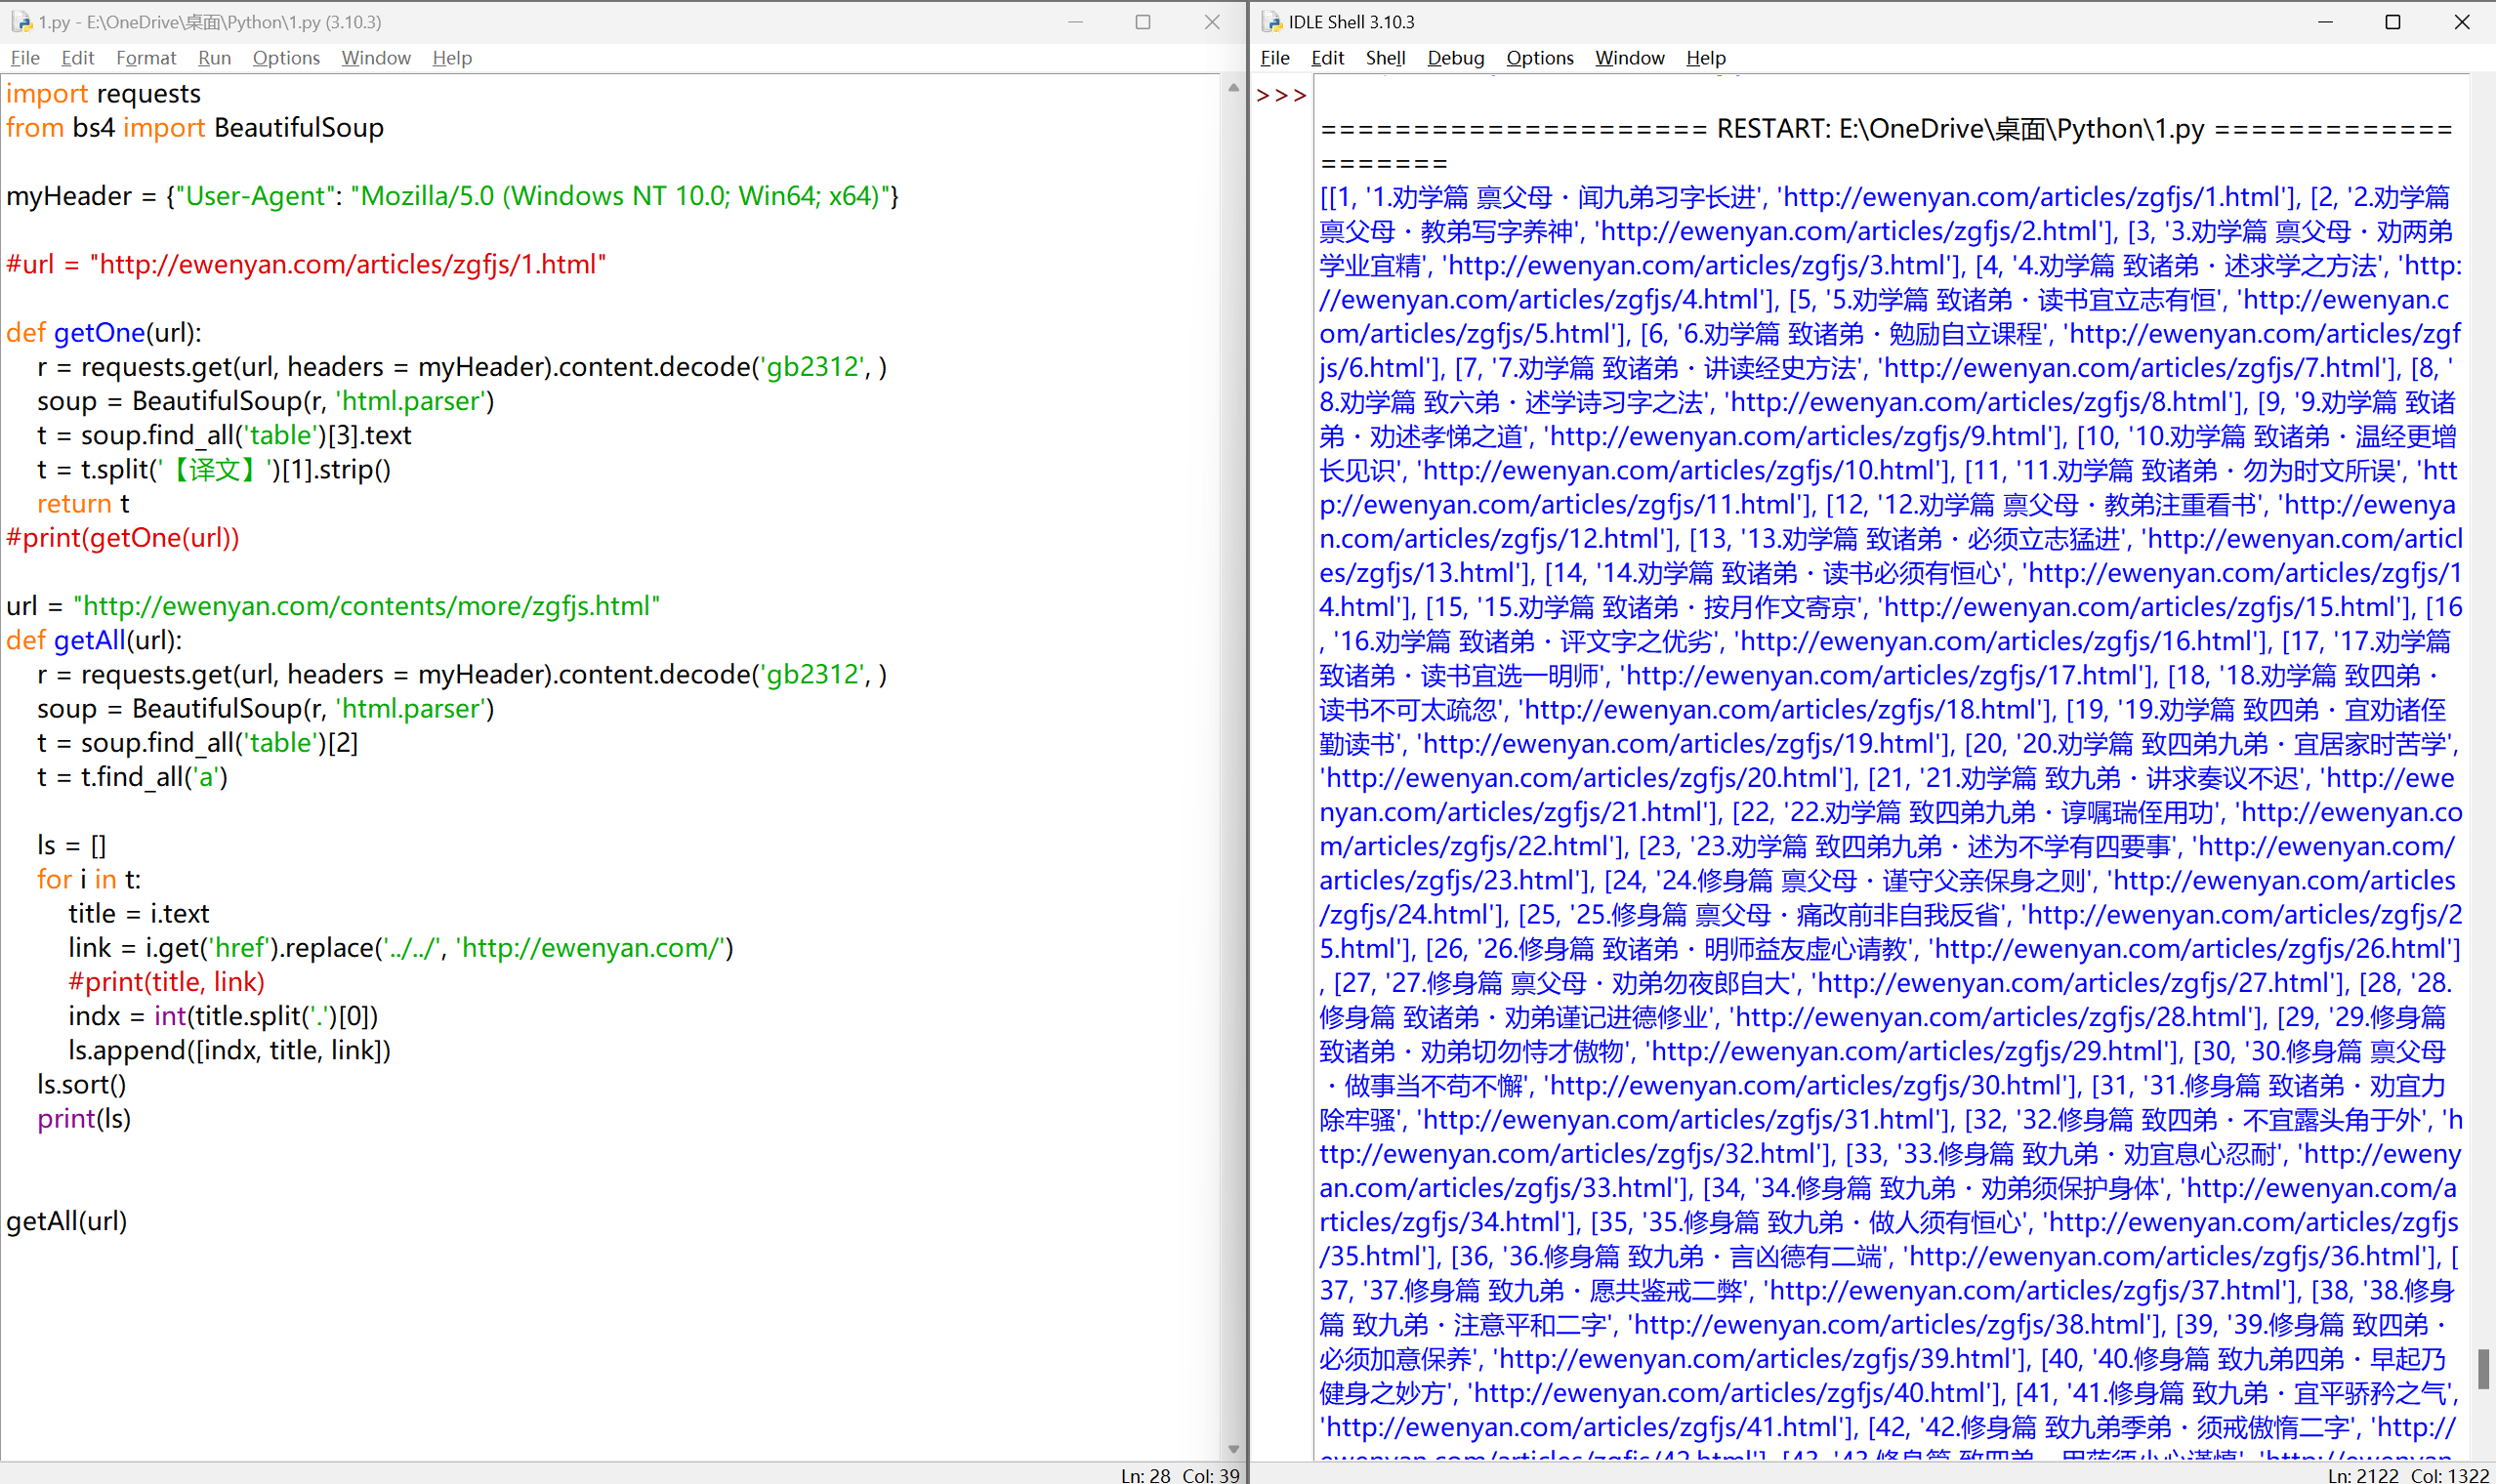Open editor's File menu
Screen dimensions: 2496x1484
point(25,58)
